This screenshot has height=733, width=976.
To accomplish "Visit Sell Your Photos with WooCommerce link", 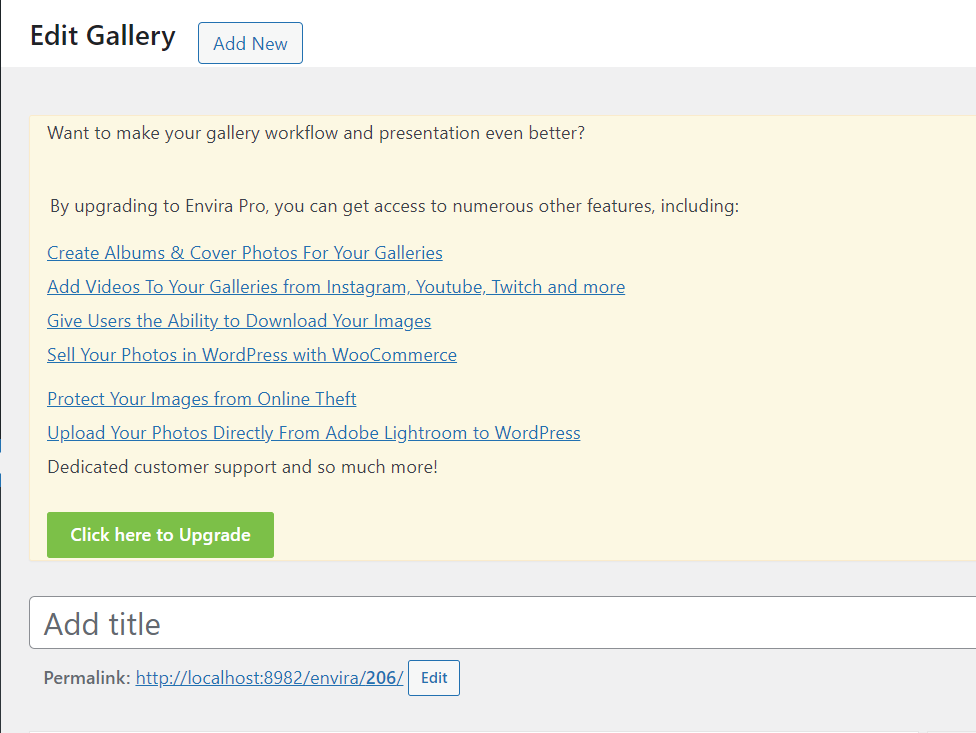I will [x=252, y=355].
